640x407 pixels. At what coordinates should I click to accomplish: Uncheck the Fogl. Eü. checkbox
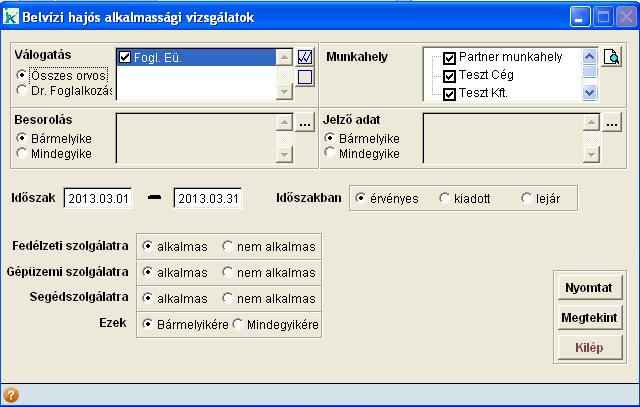[x=125, y=58]
